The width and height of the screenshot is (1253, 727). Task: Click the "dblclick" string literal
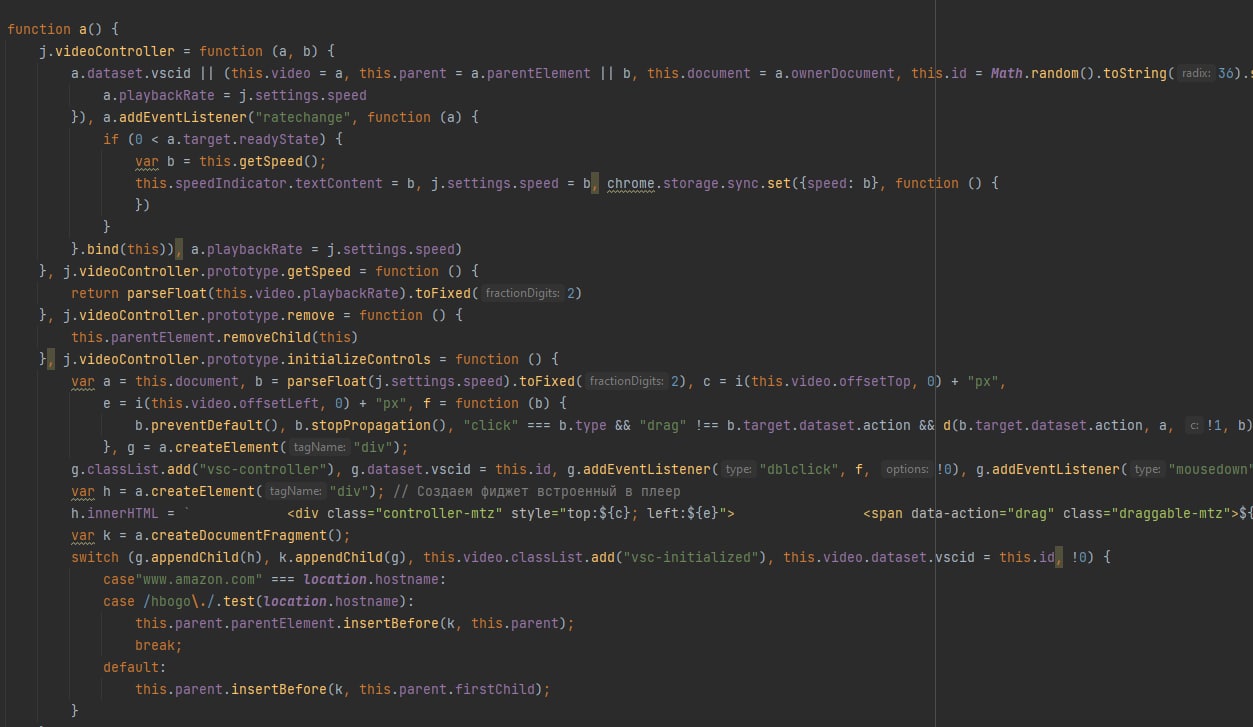click(800, 469)
